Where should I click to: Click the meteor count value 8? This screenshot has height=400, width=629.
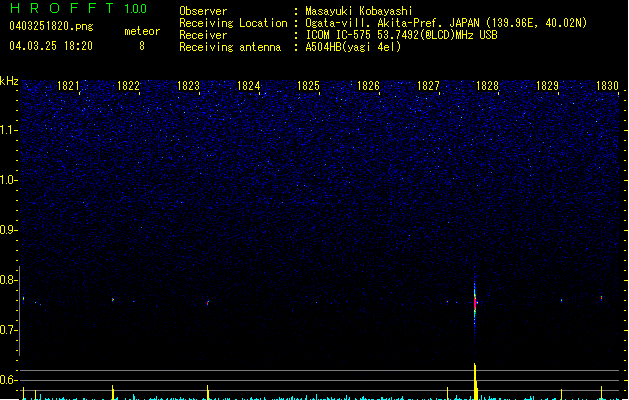pos(141,46)
